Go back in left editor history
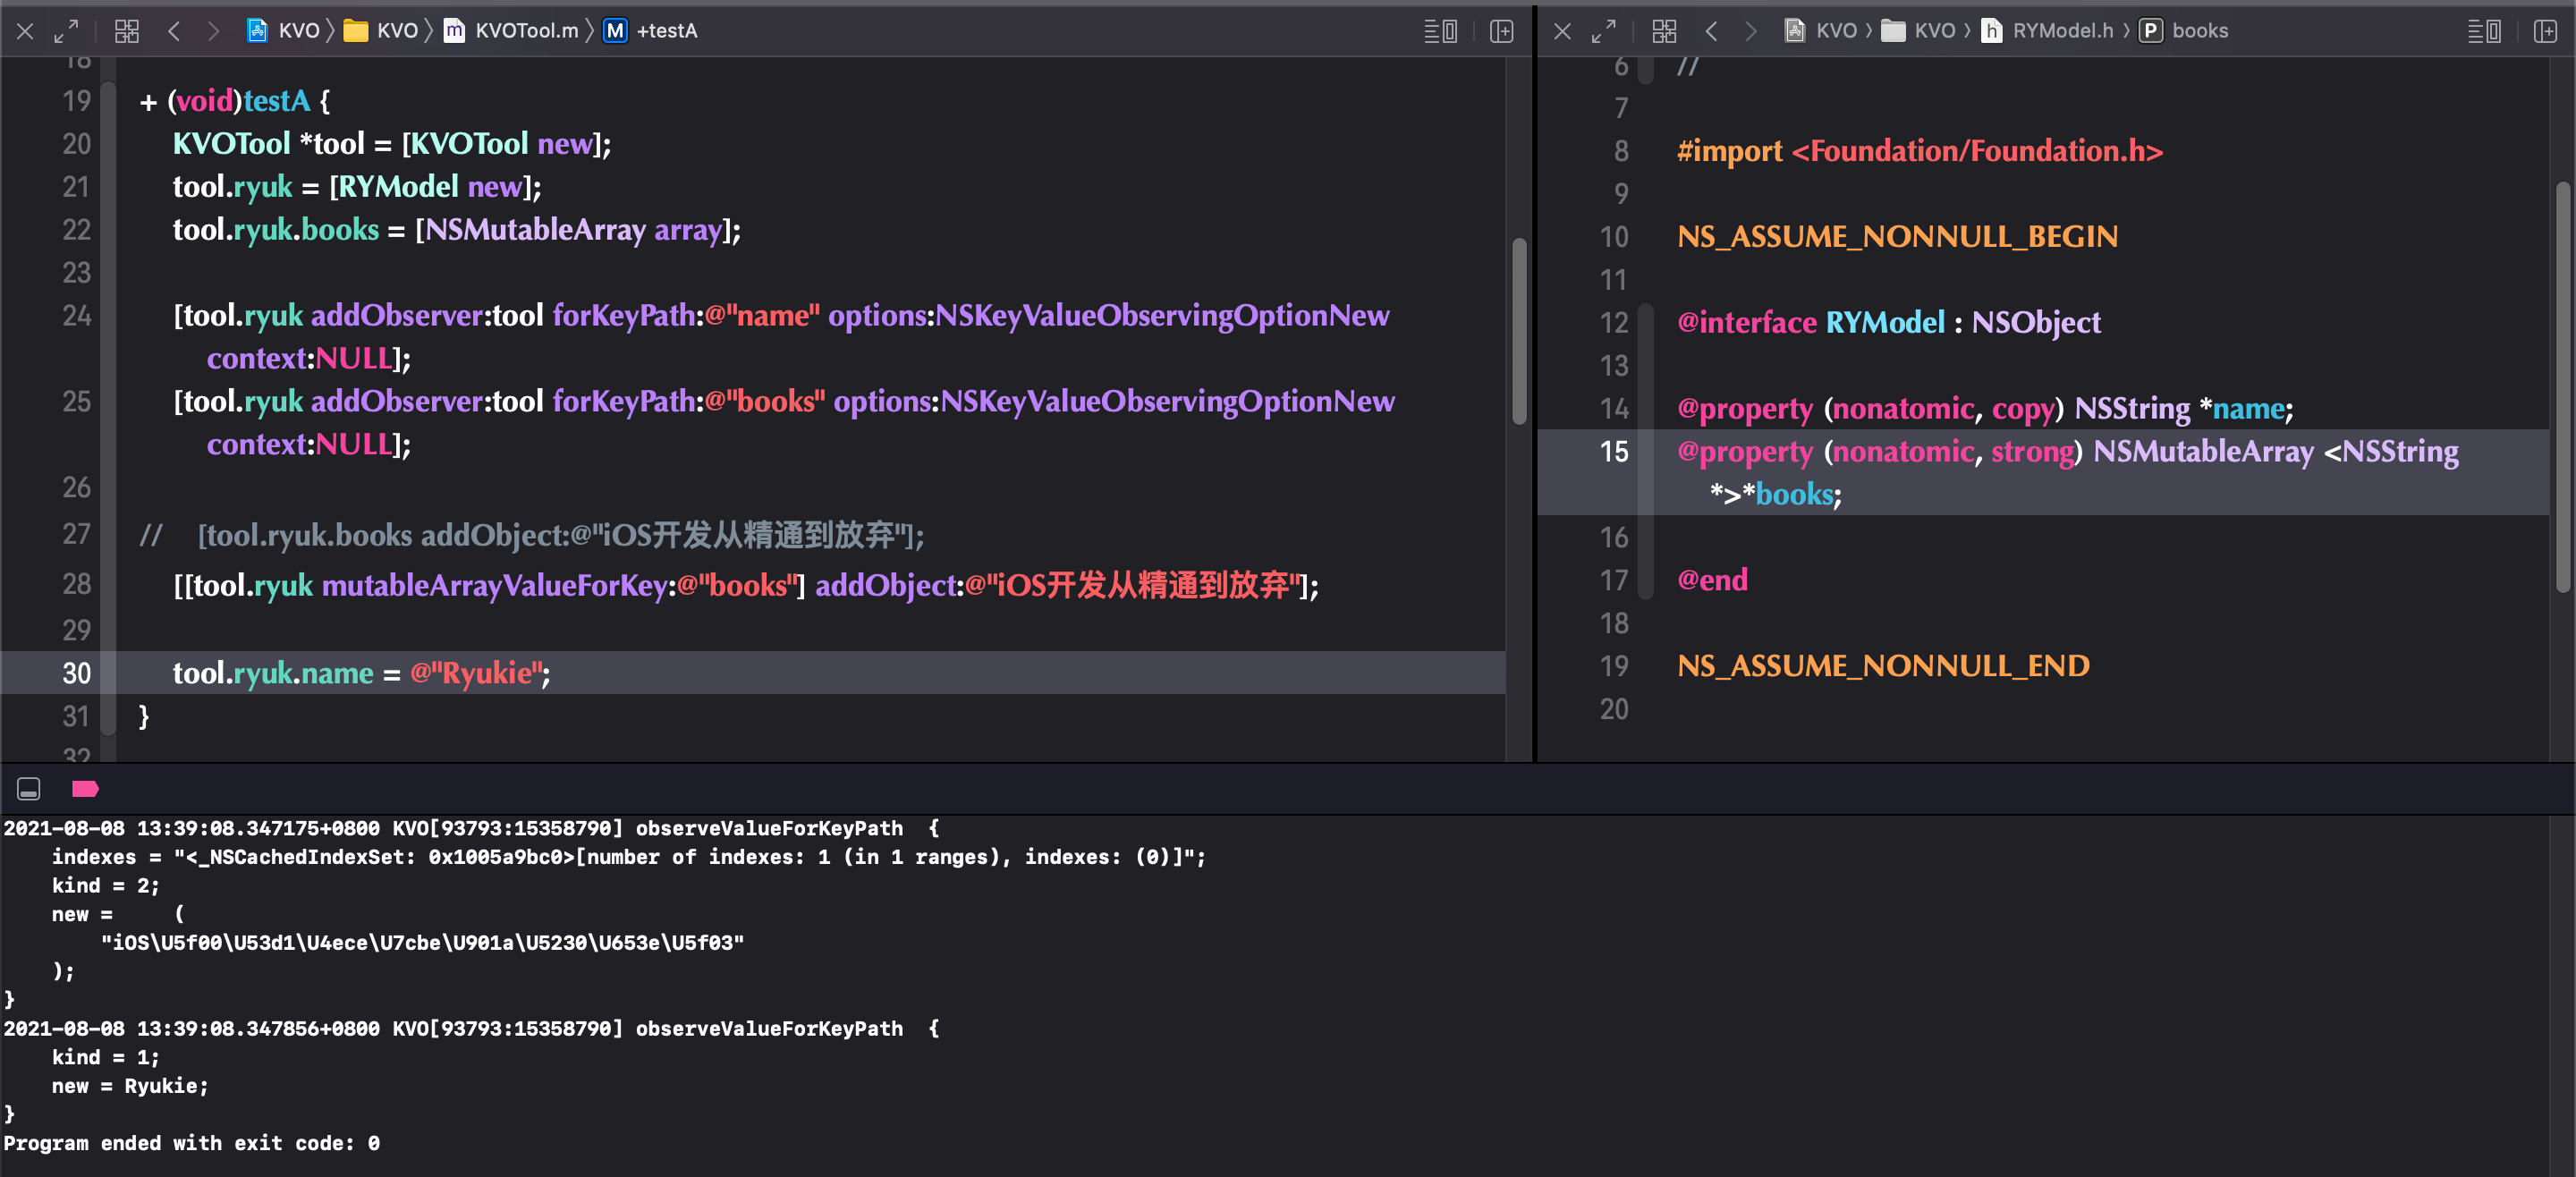The height and width of the screenshot is (1177, 2576). [174, 31]
